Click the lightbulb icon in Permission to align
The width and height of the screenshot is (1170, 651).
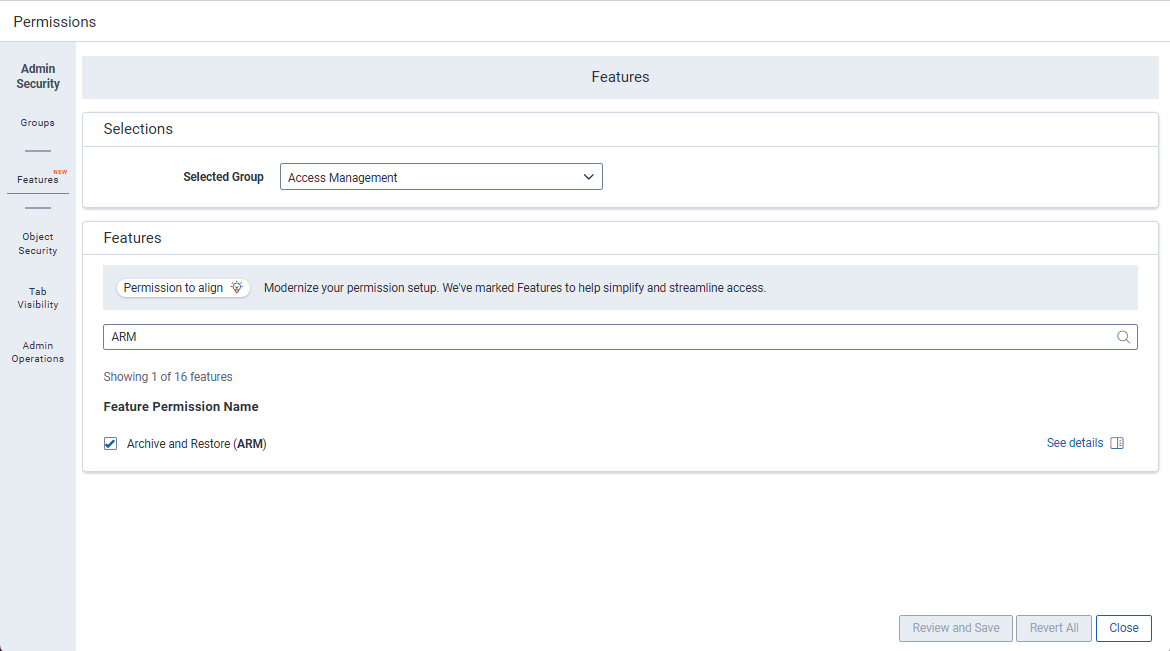click(237, 287)
